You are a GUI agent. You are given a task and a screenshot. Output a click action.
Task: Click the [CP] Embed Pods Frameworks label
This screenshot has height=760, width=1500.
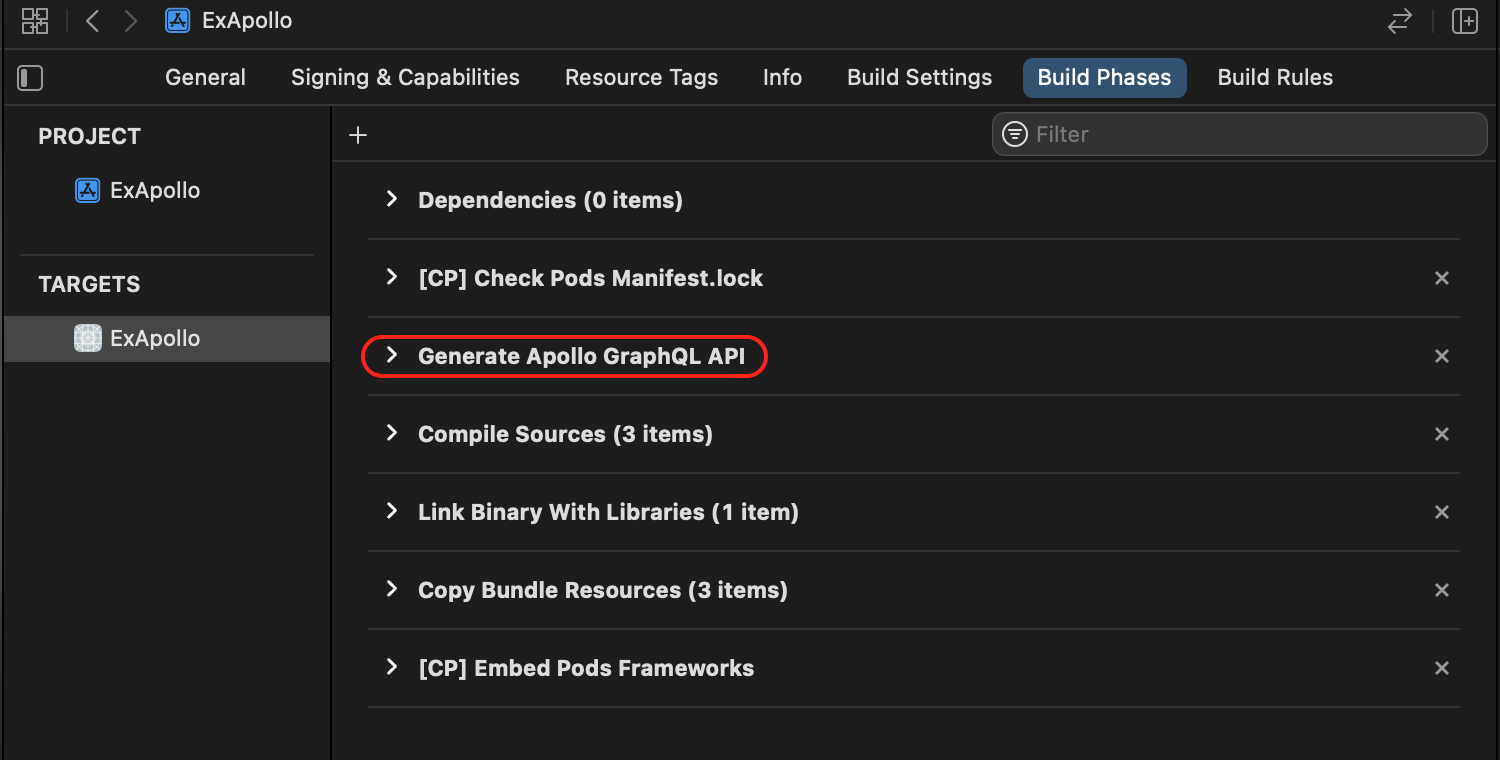pos(586,668)
